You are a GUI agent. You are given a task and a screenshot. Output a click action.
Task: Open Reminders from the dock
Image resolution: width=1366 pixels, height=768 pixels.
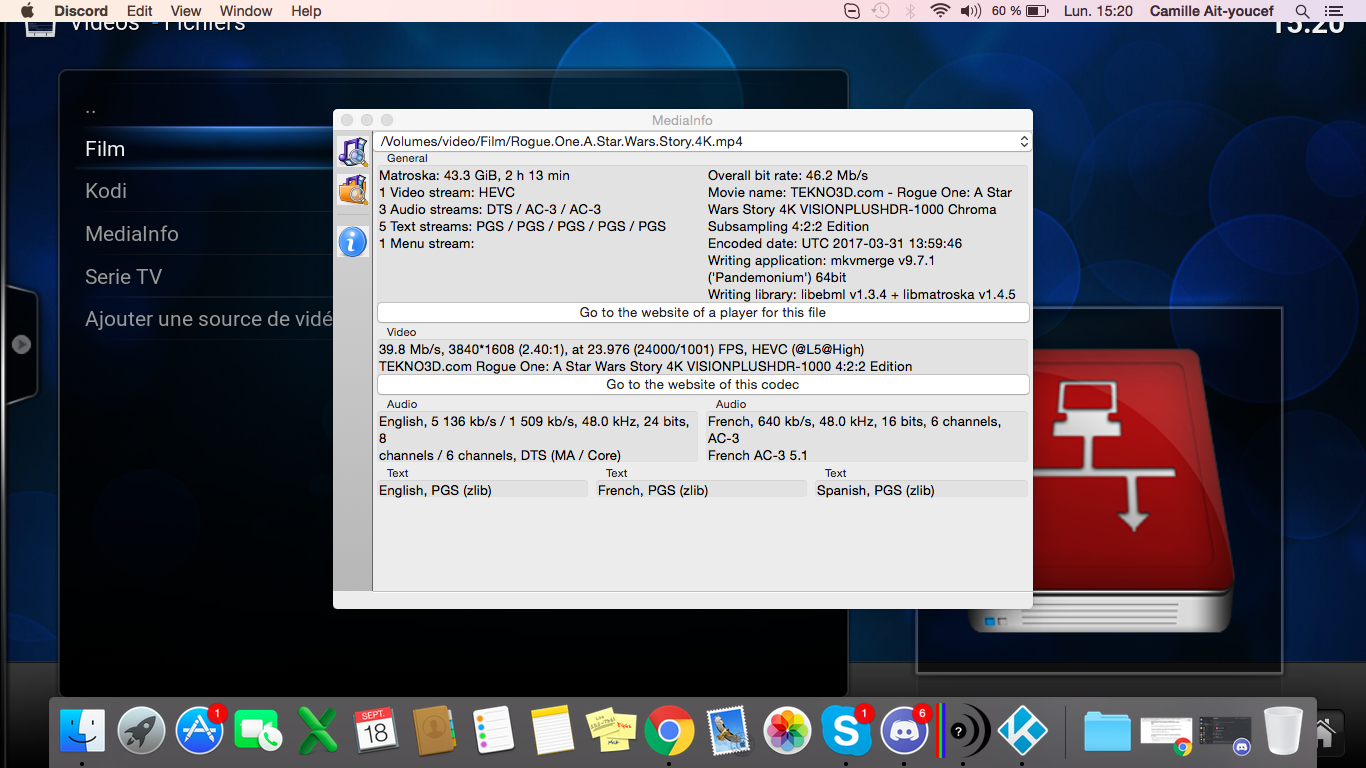[493, 731]
